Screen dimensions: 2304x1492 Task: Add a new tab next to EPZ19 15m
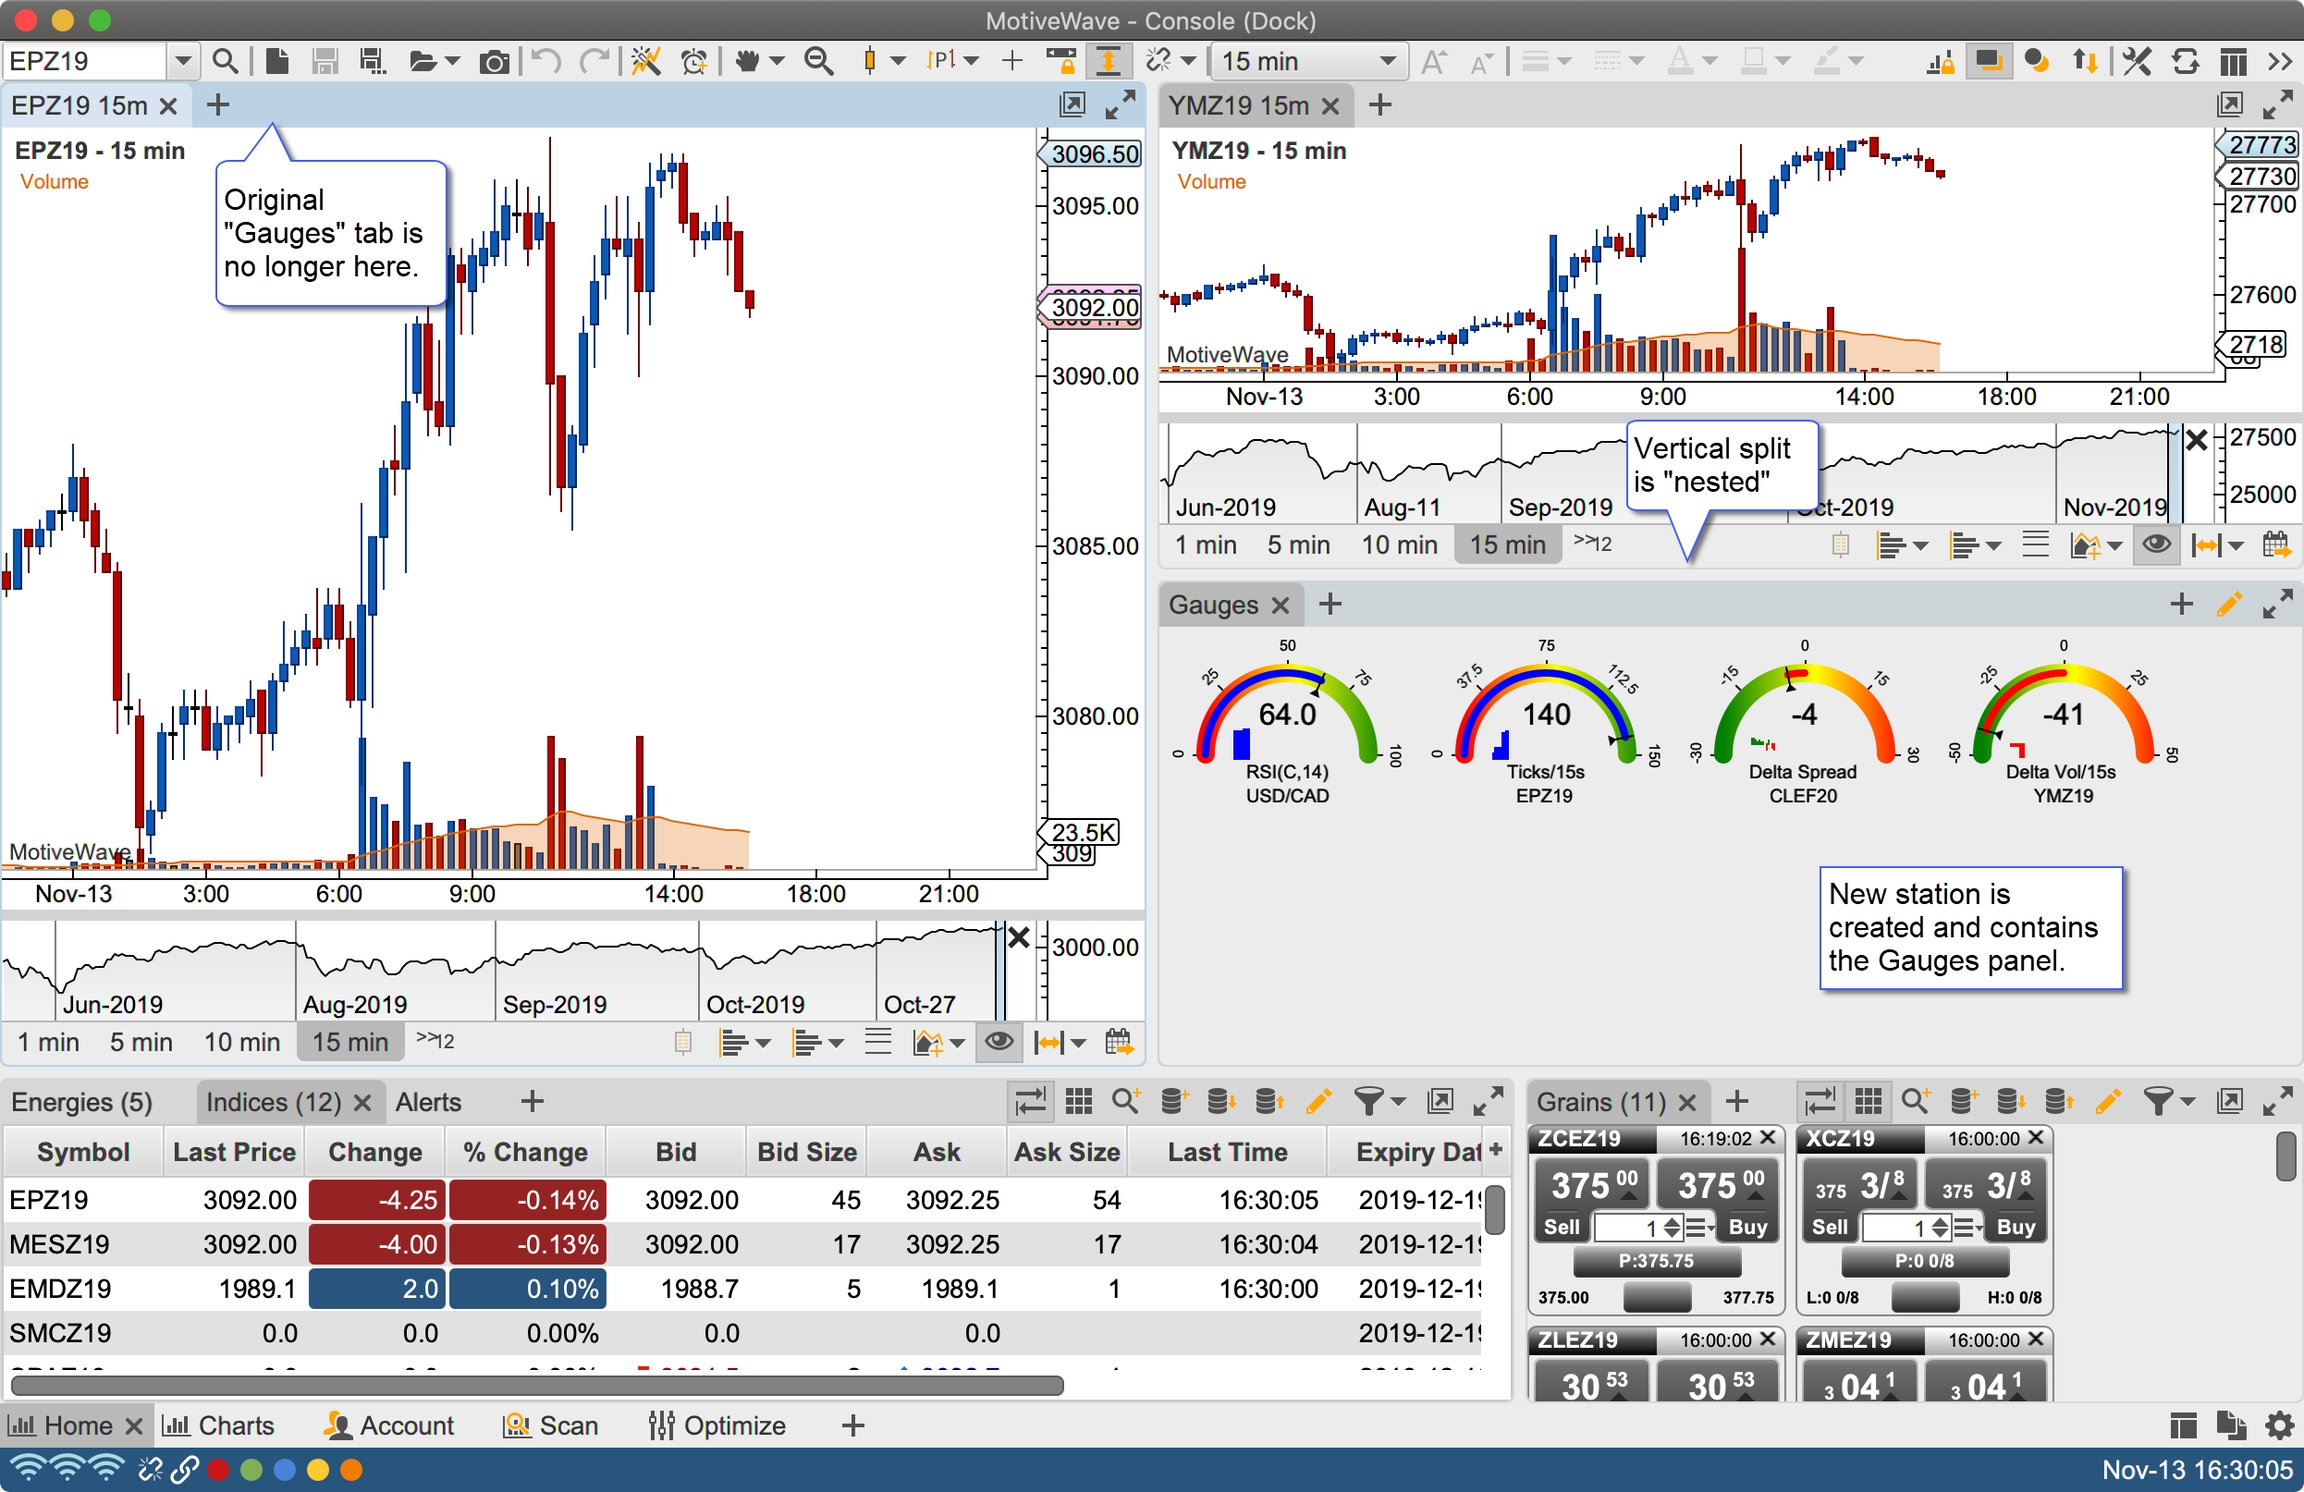pos(217,104)
